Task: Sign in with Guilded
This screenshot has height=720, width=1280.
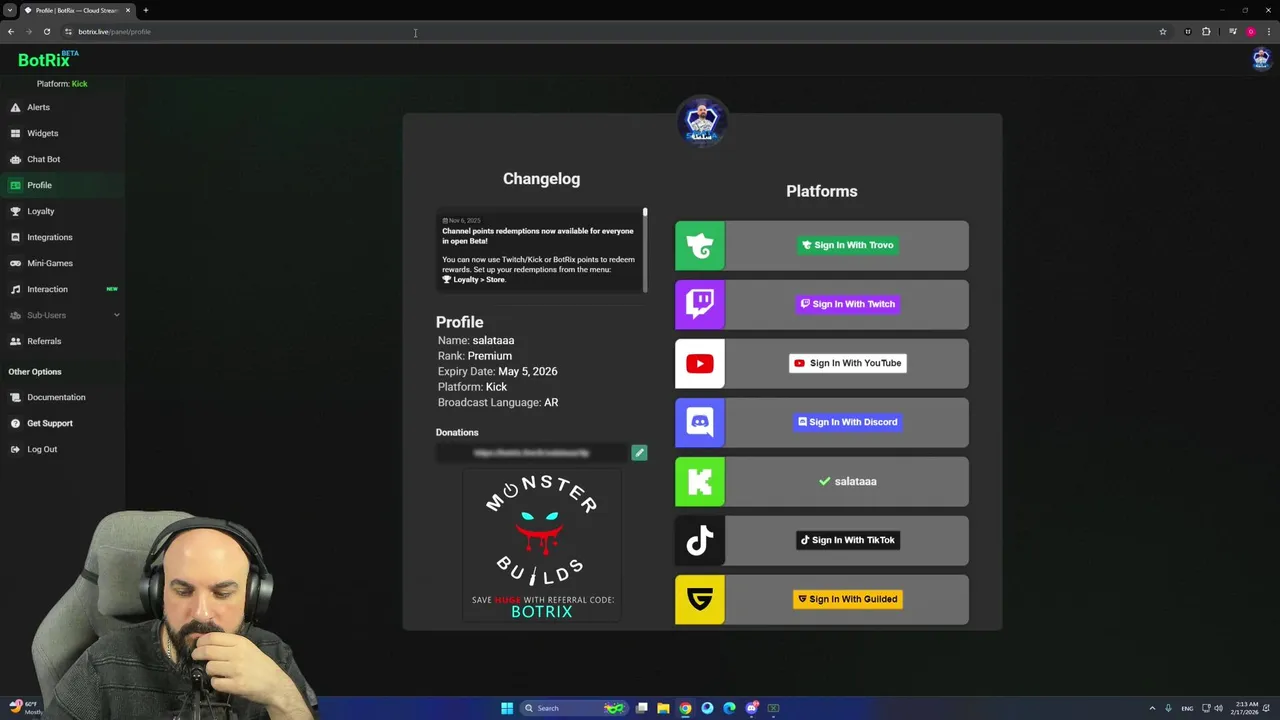Action: 847,599
